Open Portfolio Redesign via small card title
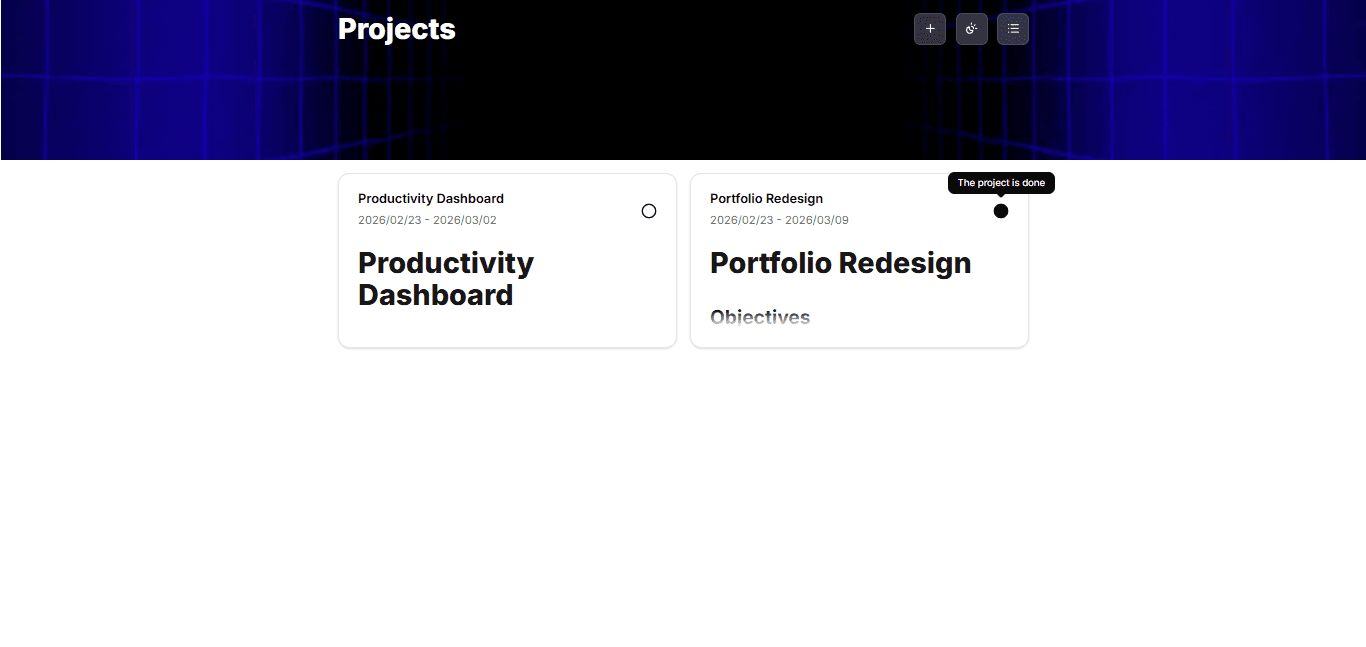1366x647 pixels. pos(767,199)
